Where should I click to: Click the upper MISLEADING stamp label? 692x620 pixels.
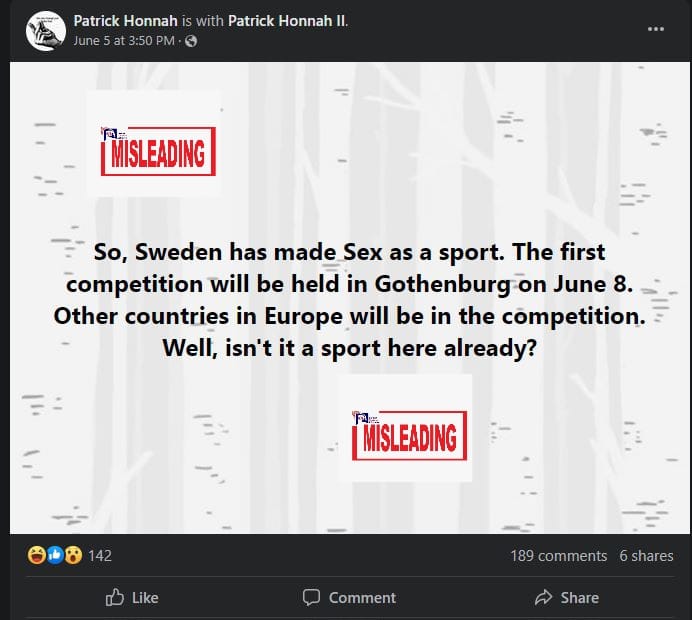tap(159, 153)
